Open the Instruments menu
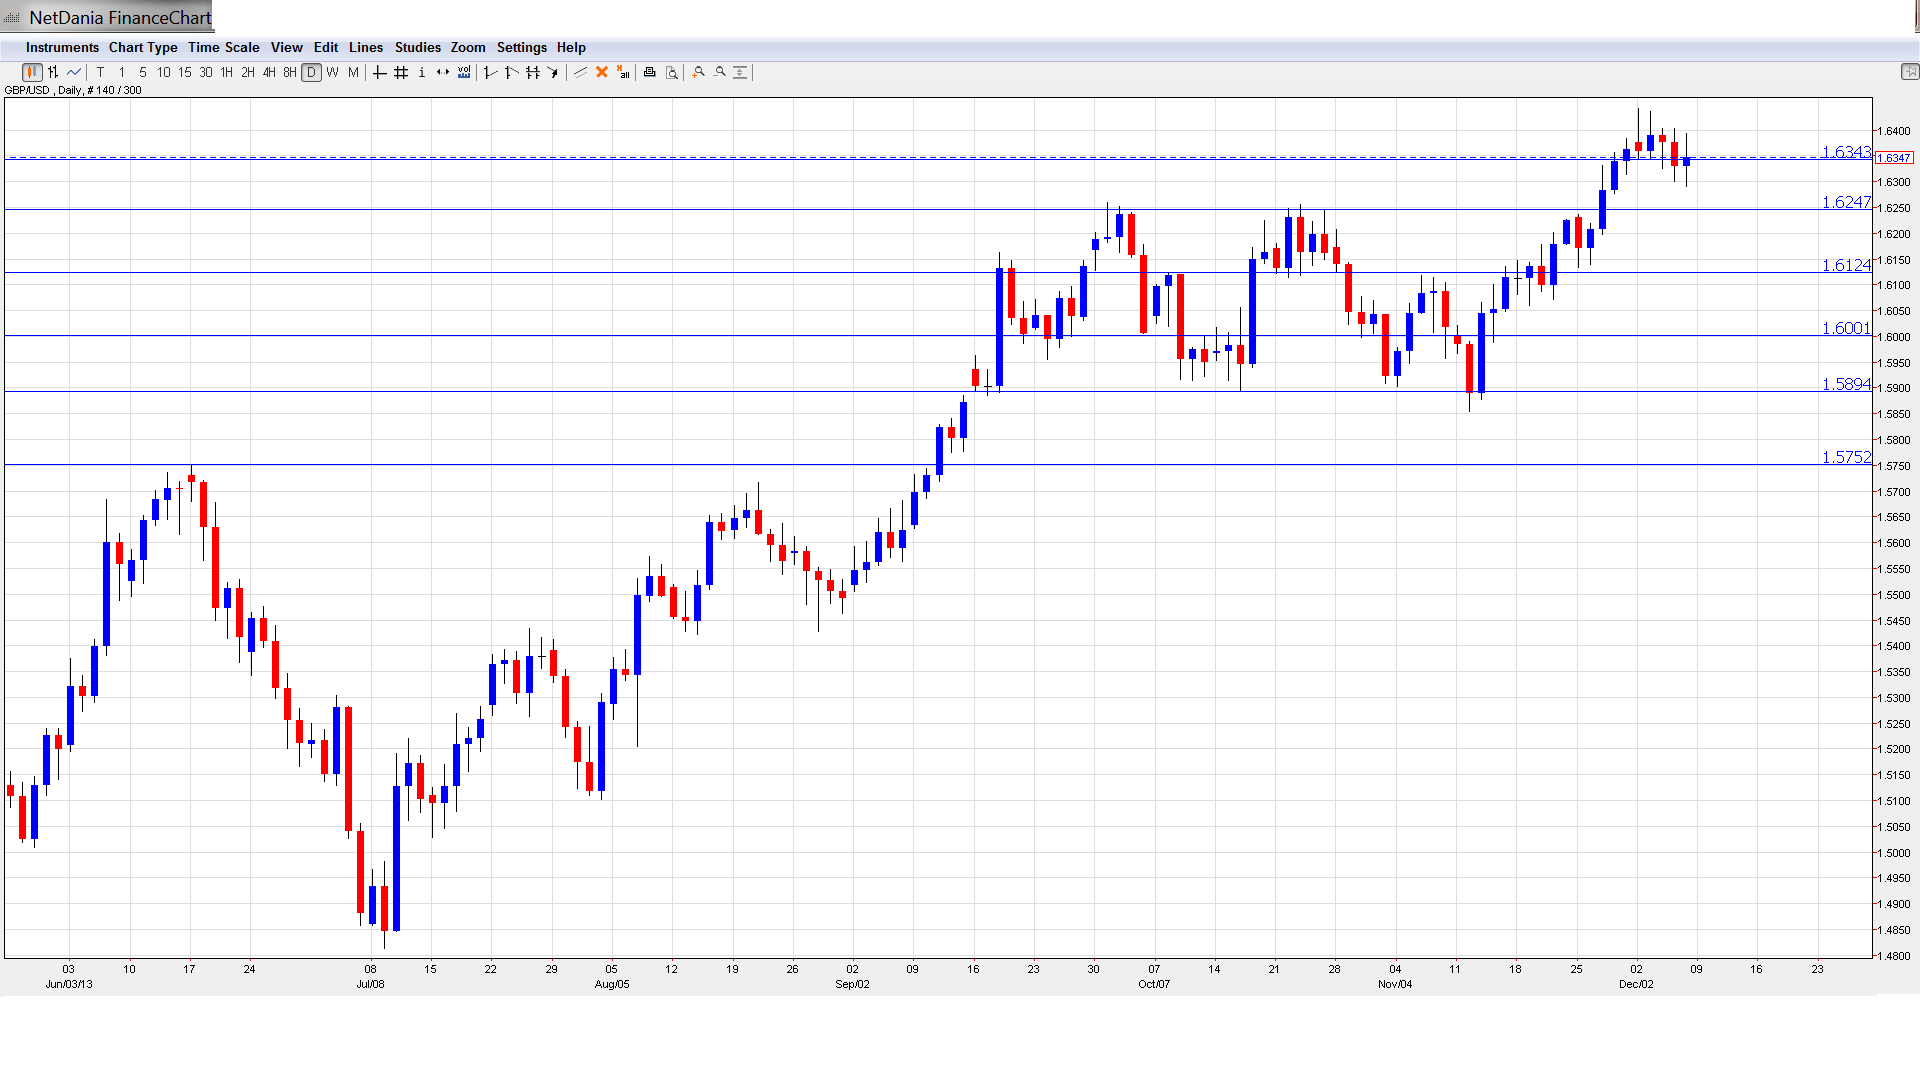Image resolution: width=1920 pixels, height=1080 pixels. coord(62,47)
